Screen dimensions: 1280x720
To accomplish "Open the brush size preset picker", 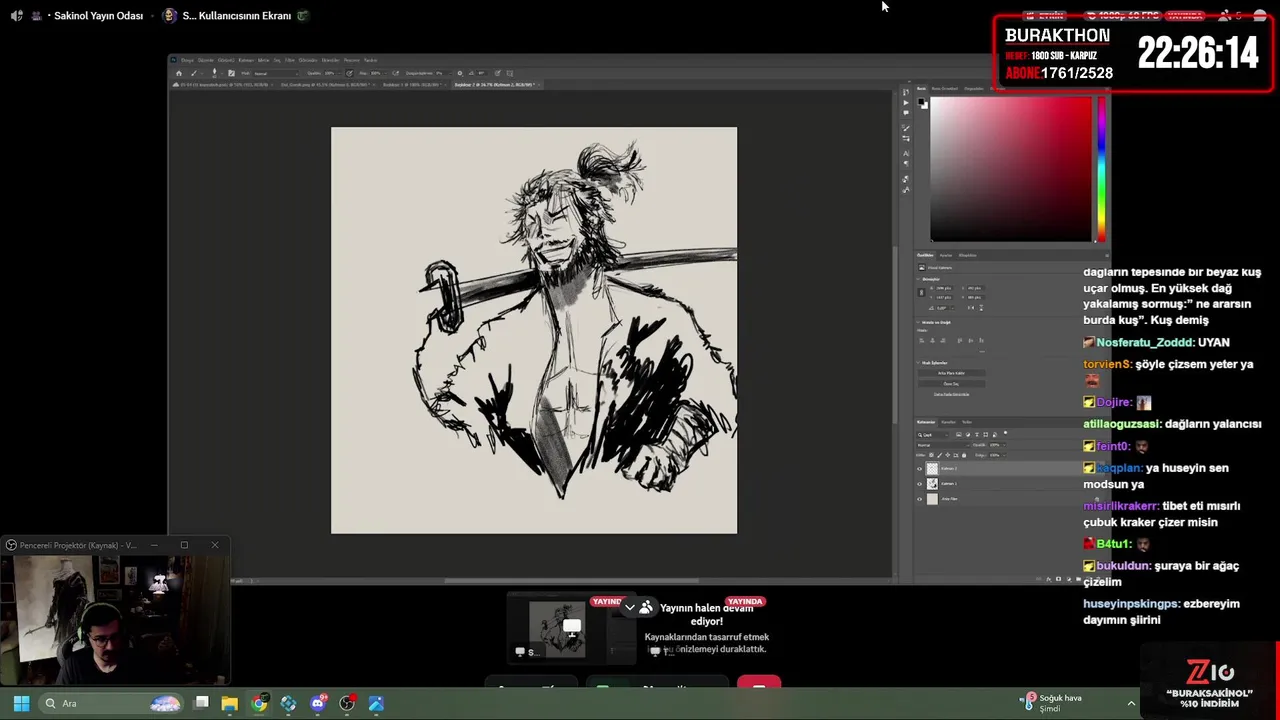I will click(214, 73).
